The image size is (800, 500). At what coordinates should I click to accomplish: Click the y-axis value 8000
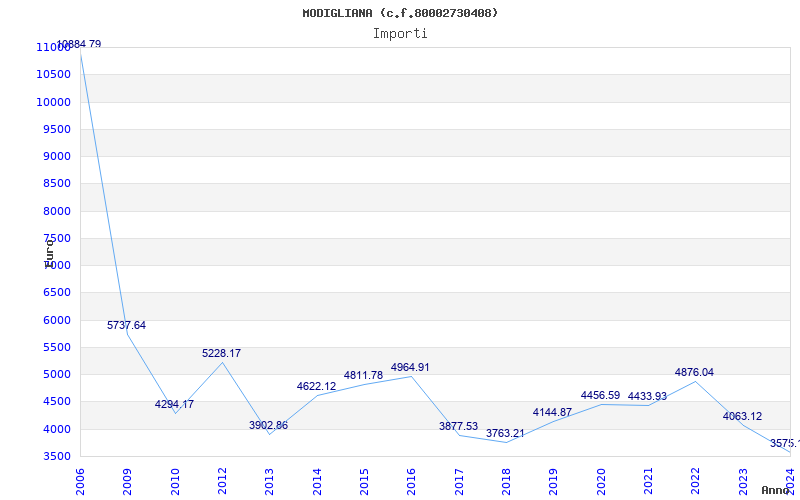click(x=56, y=212)
